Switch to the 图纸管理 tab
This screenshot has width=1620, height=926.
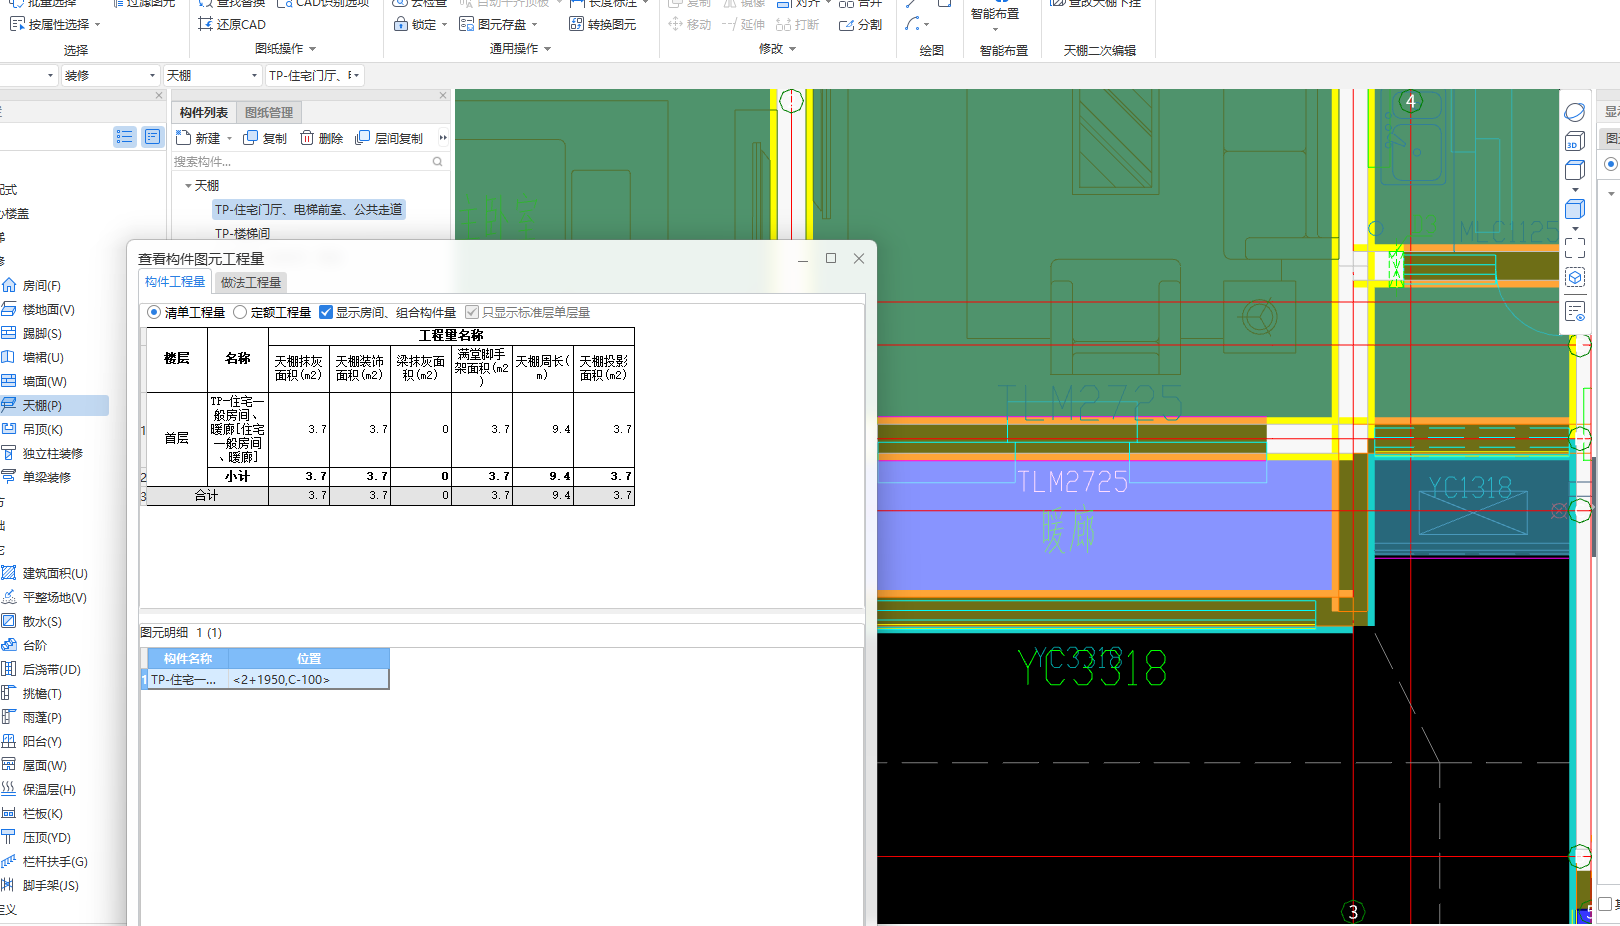tap(269, 113)
